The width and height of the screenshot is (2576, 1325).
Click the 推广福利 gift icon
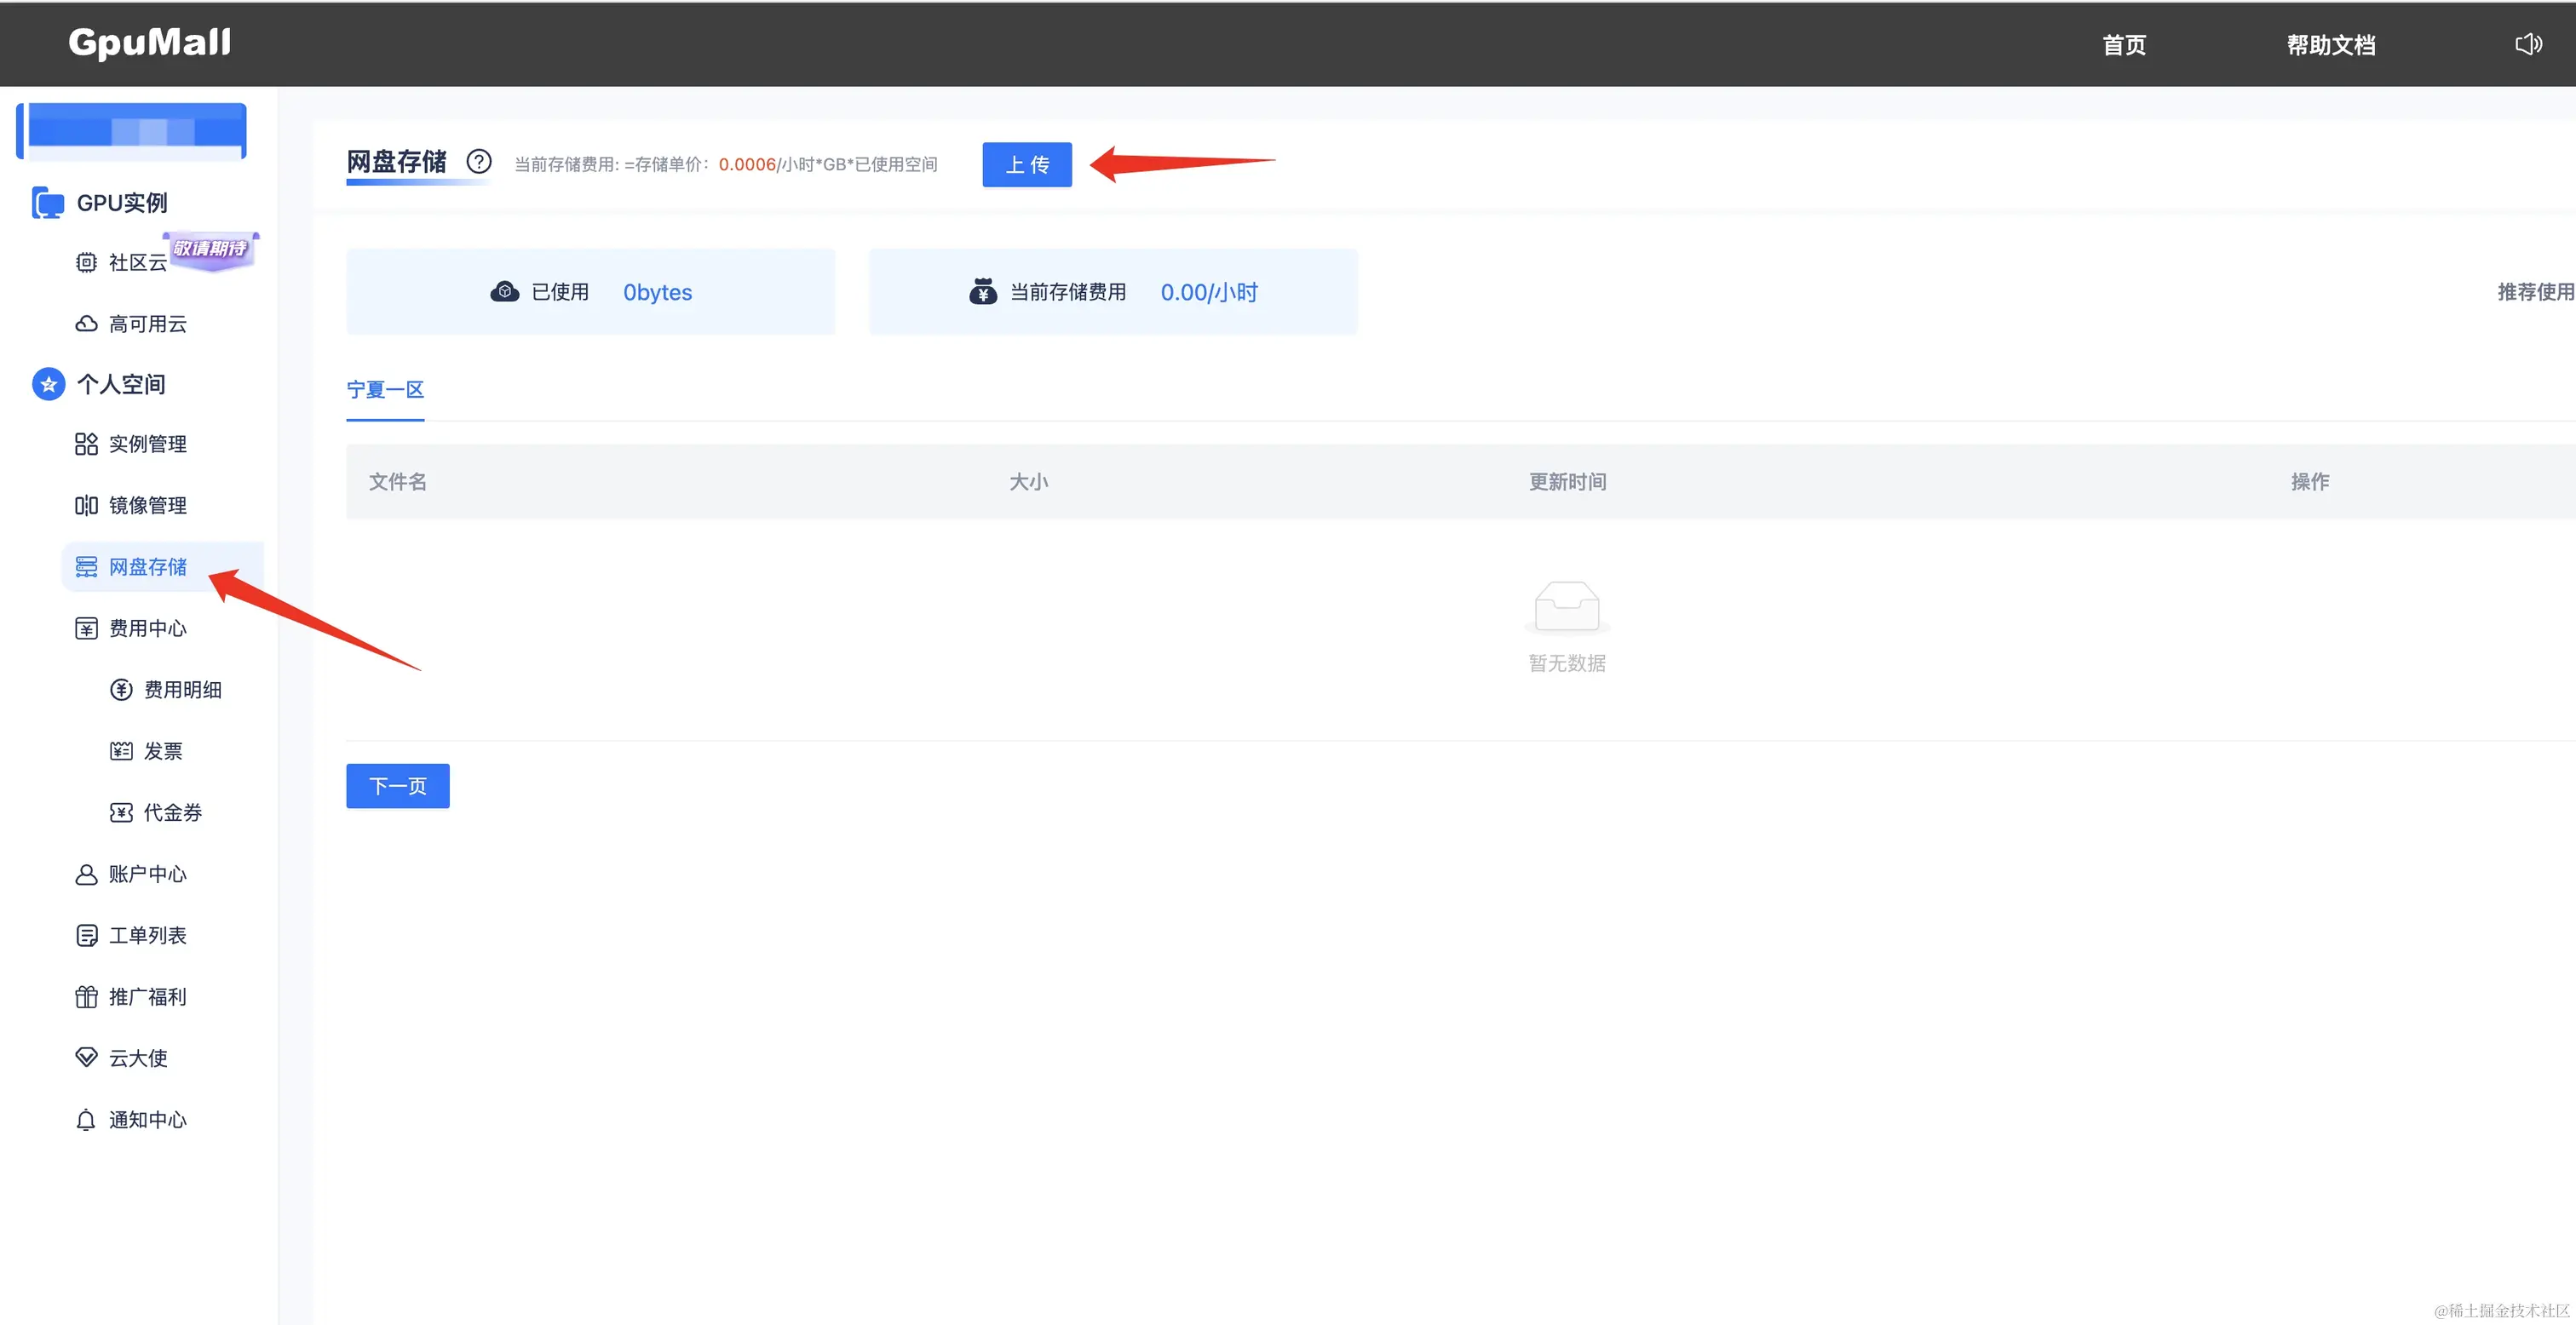pyautogui.click(x=86, y=997)
